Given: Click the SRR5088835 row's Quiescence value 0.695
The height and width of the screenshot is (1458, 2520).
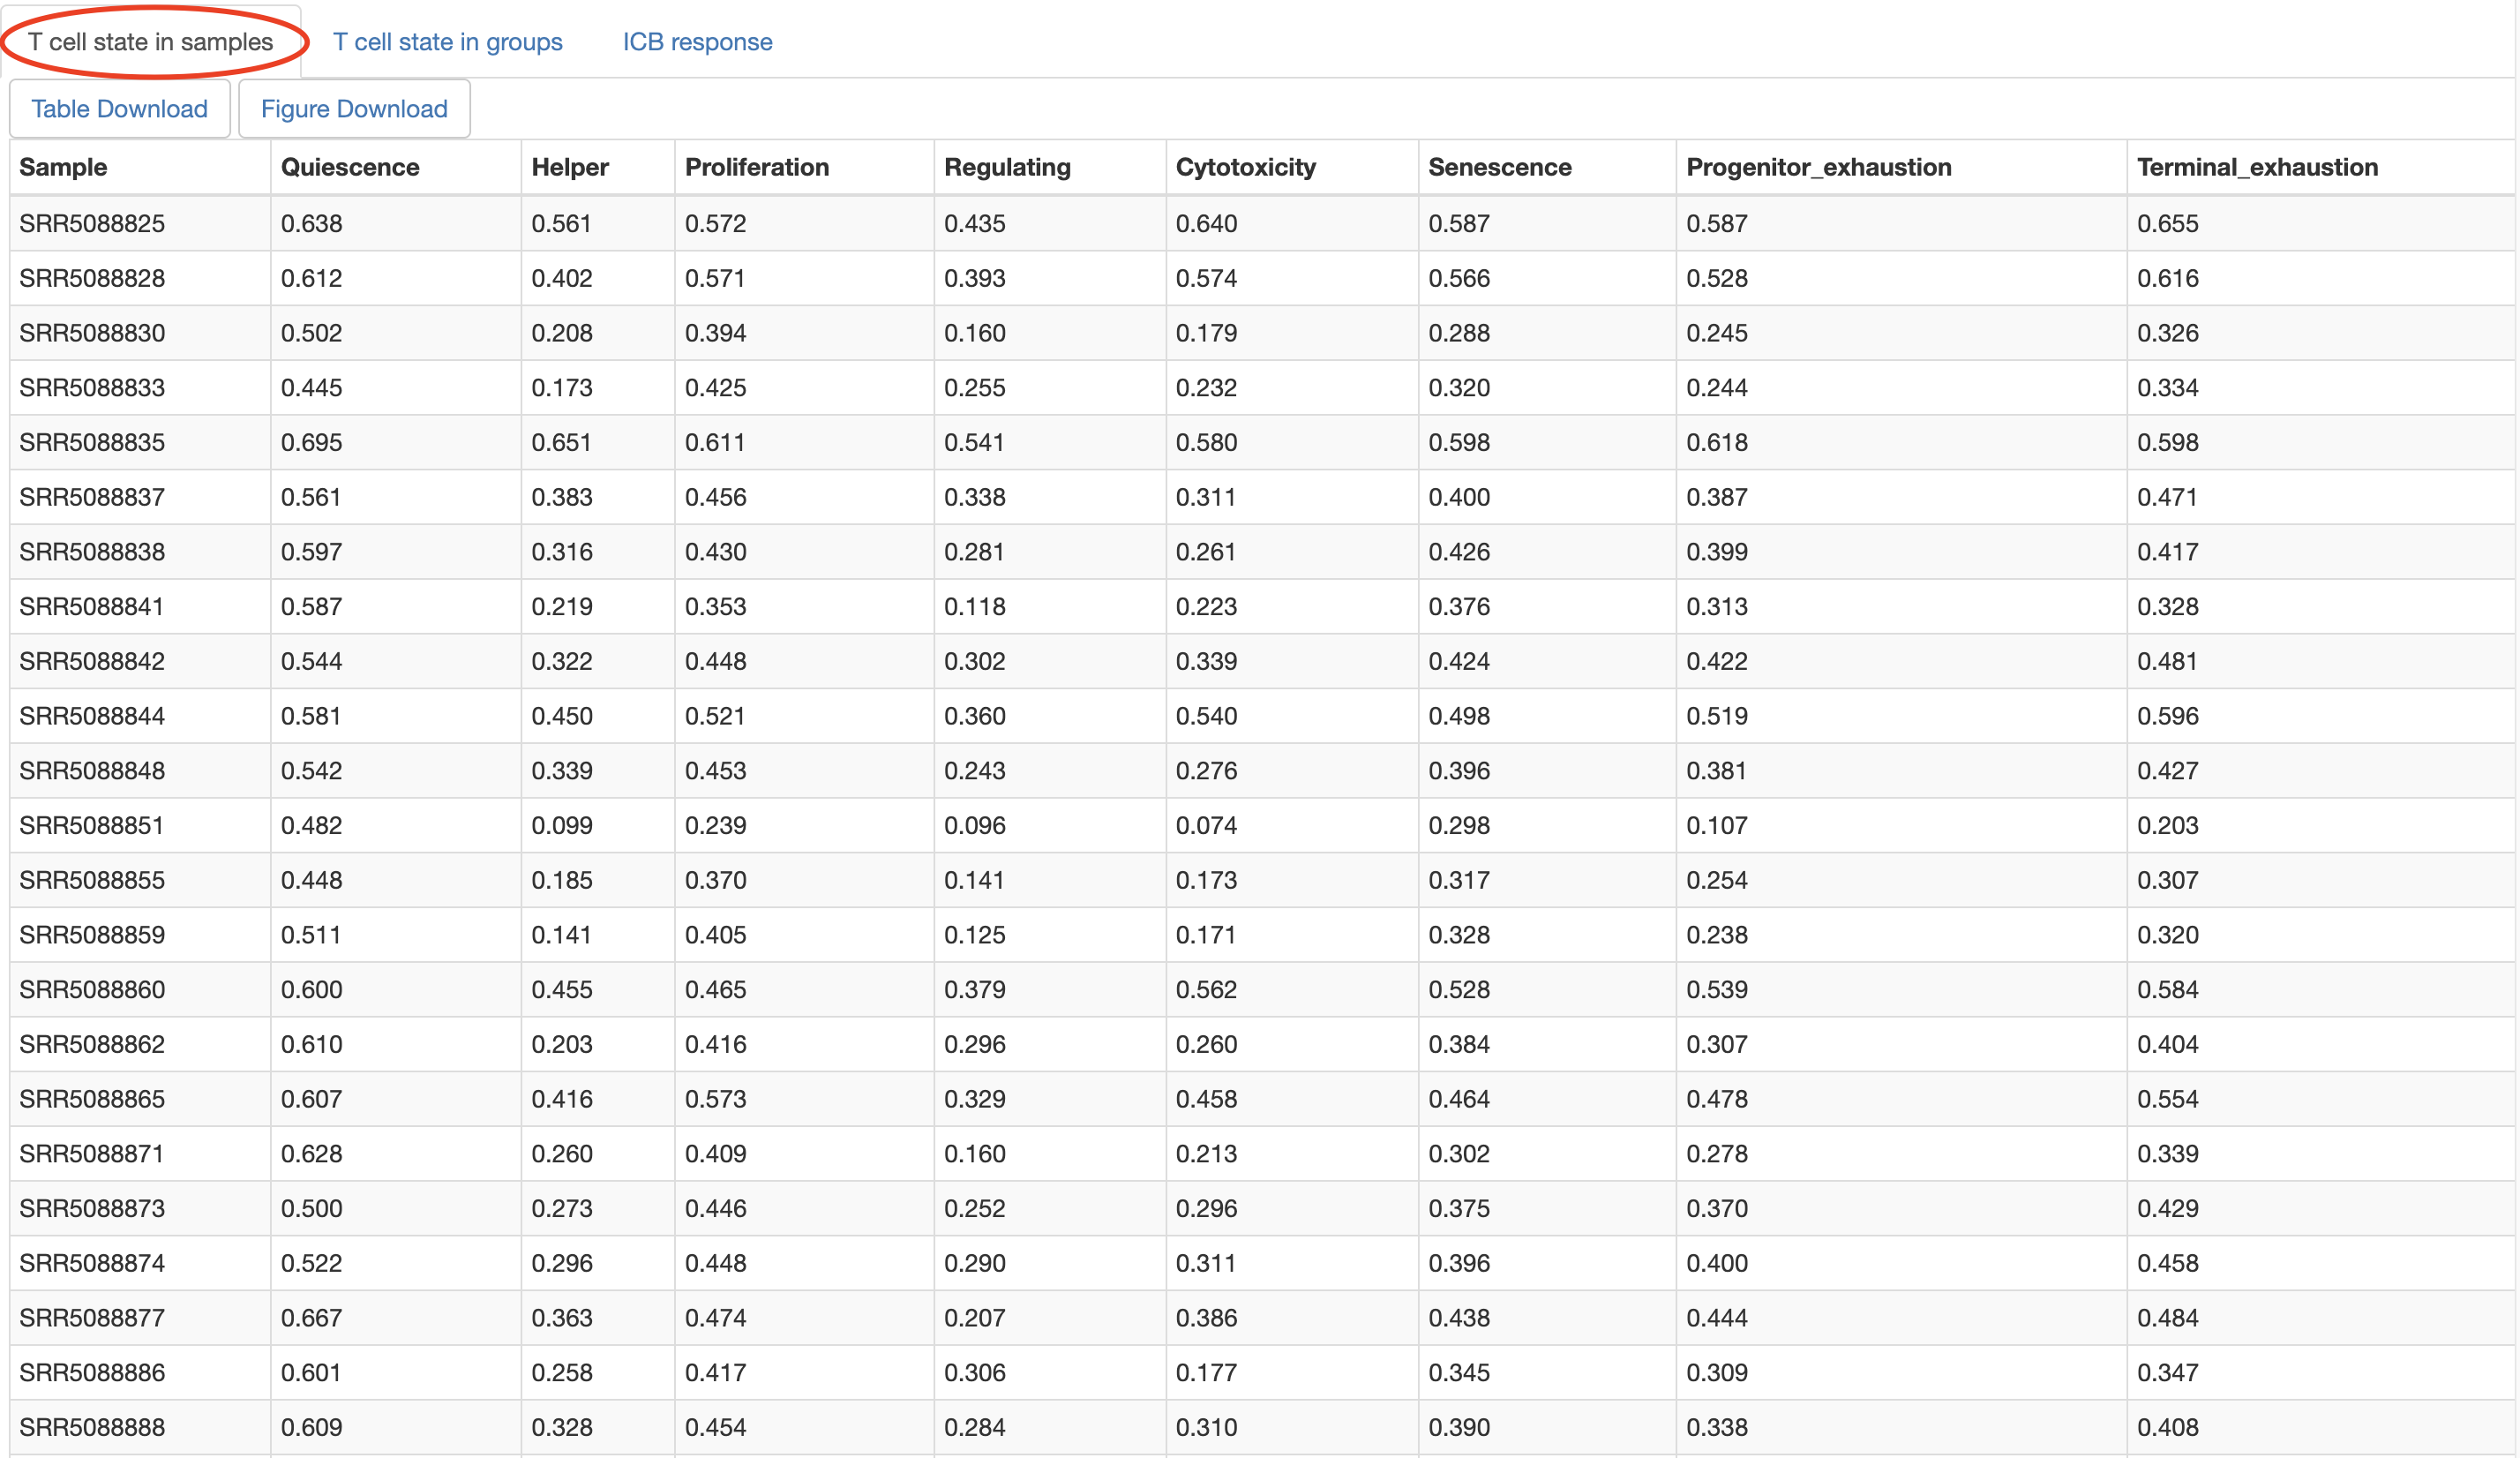Looking at the screenshot, I should (x=312, y=442).
